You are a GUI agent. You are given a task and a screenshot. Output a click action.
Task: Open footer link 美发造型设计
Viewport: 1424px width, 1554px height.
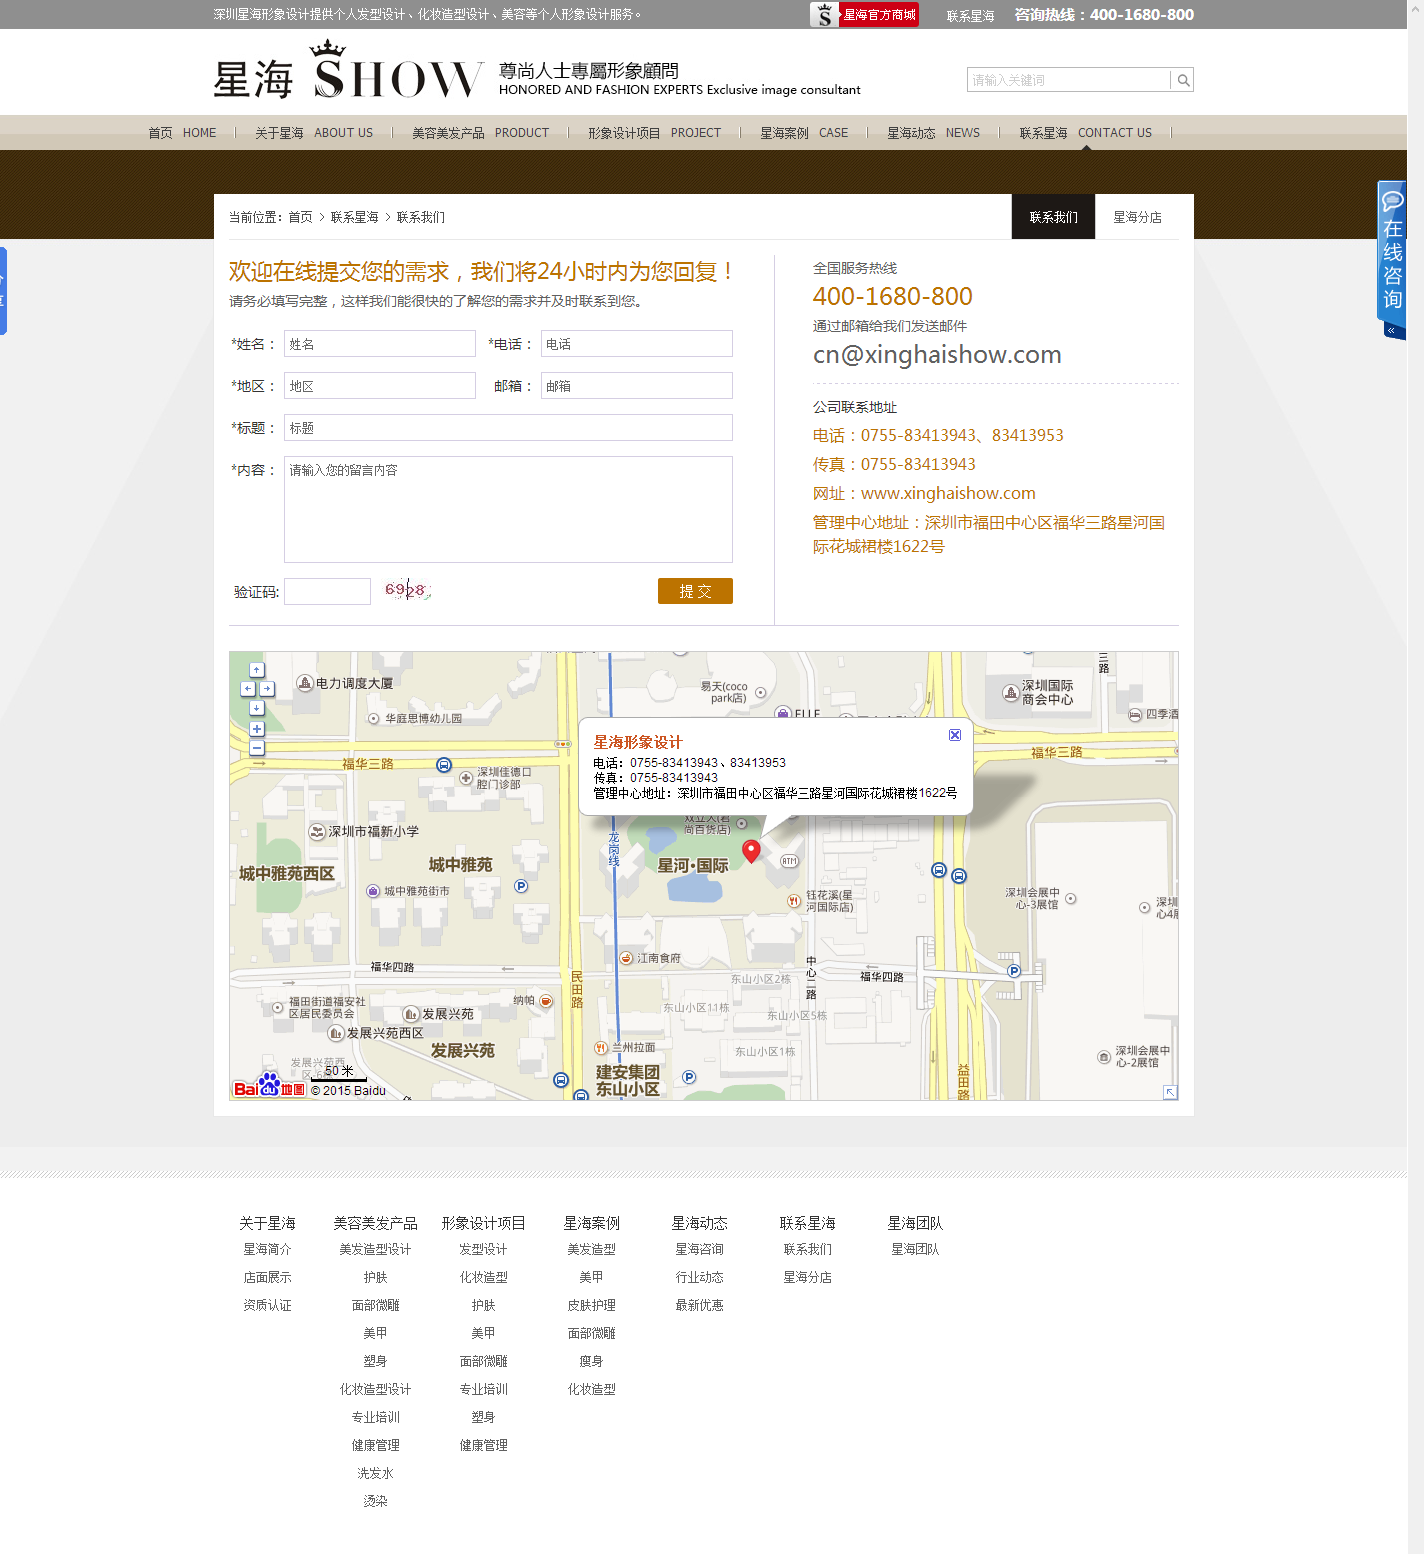[375, 1249]
